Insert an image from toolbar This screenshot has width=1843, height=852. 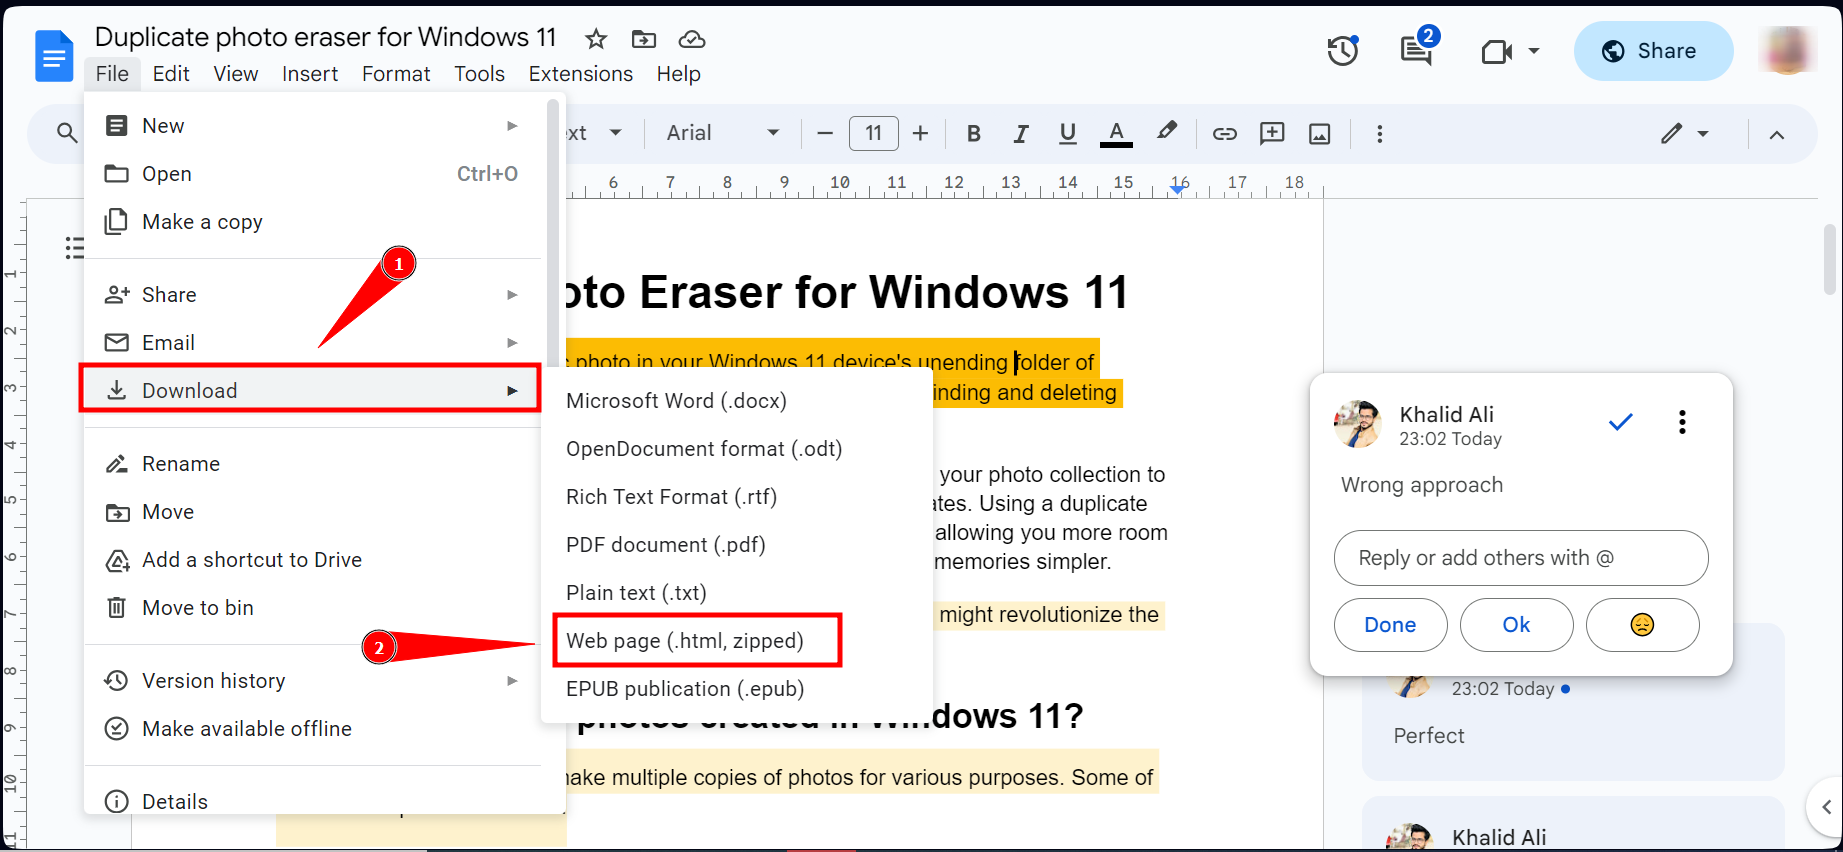[1320, 133]
